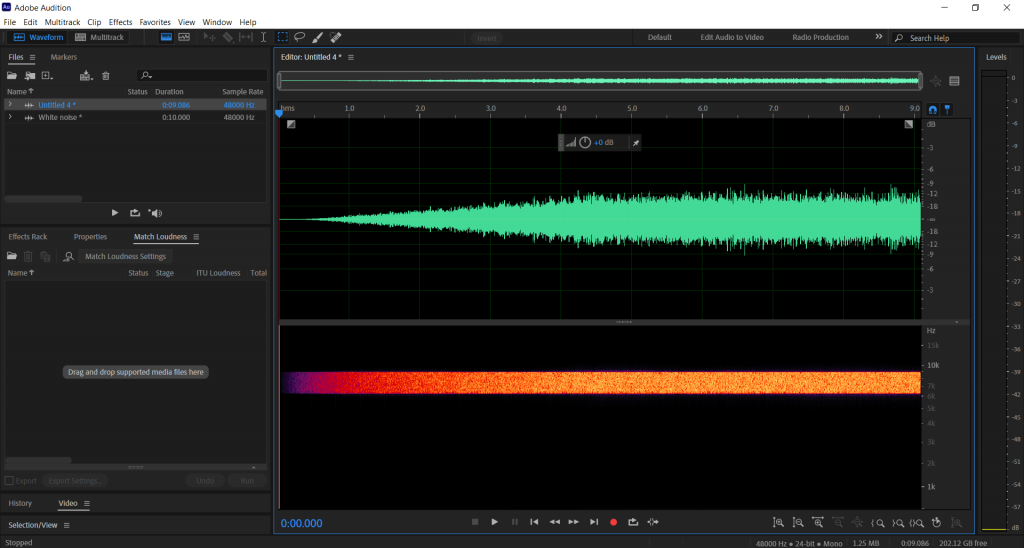1024x548 pixels.
Task: Click the Import File icon in Files panel
Action: [x=30, y=75]
